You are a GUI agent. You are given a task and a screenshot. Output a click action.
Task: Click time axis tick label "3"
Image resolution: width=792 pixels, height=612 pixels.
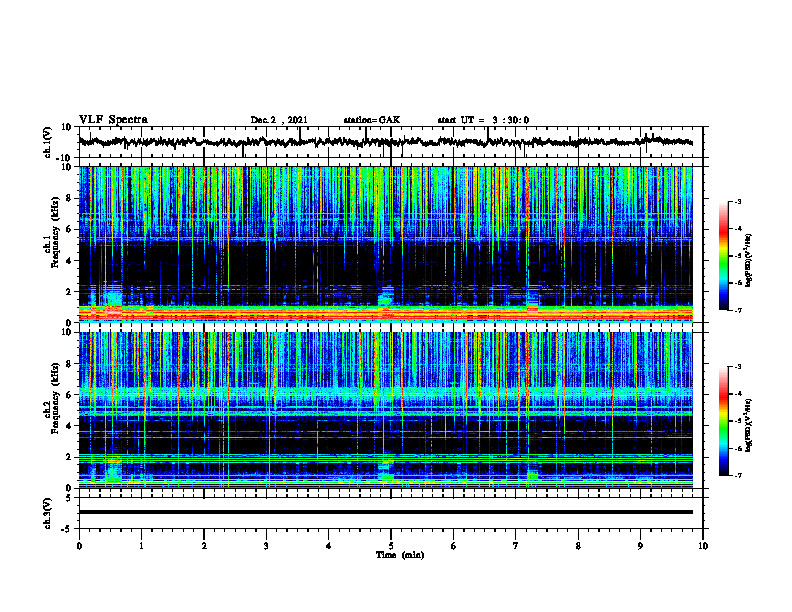click(266, 546)
